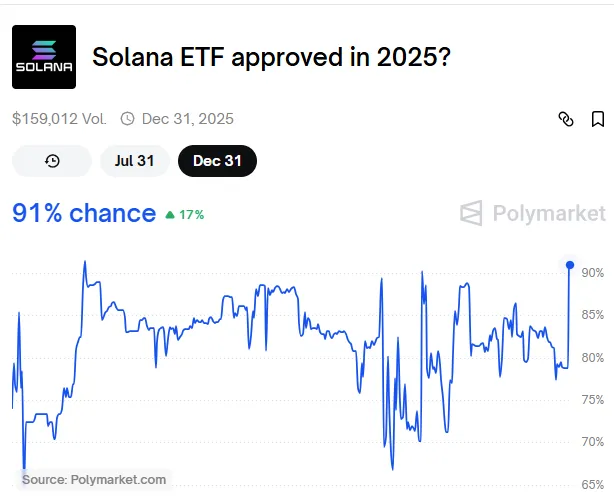Click the 91% chance headline
This screenshot has width=614, height=497.
[x=84, y=213]
